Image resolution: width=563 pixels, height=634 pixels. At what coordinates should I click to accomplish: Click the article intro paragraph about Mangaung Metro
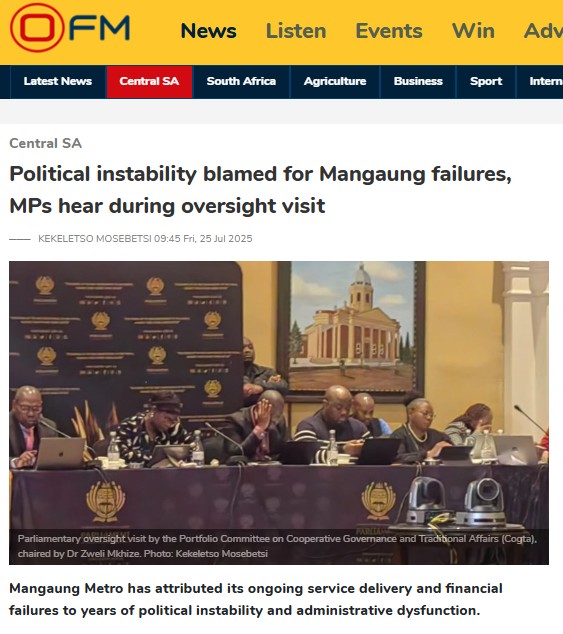click(256, 599)
